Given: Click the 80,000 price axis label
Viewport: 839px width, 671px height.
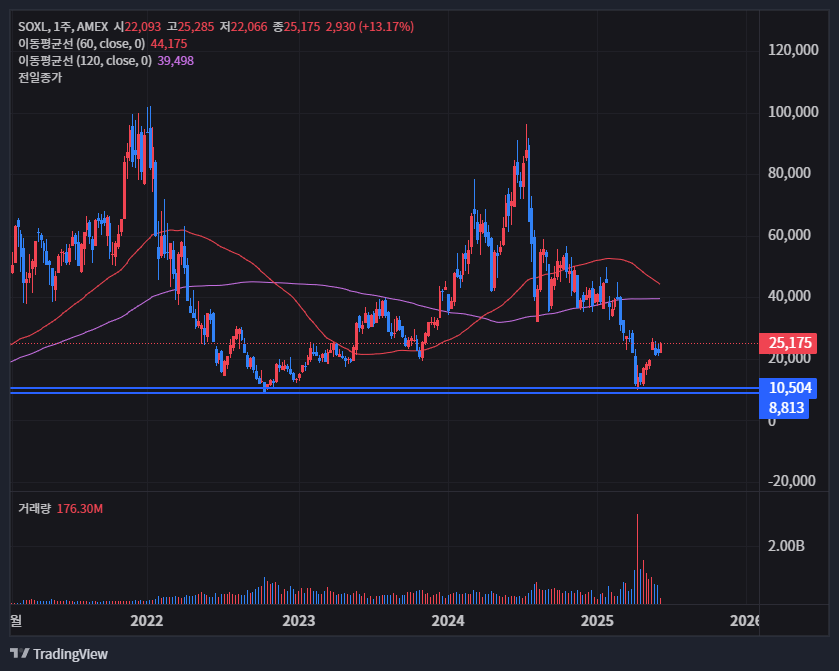Looking at the screenshot, I should pos(789,173).
